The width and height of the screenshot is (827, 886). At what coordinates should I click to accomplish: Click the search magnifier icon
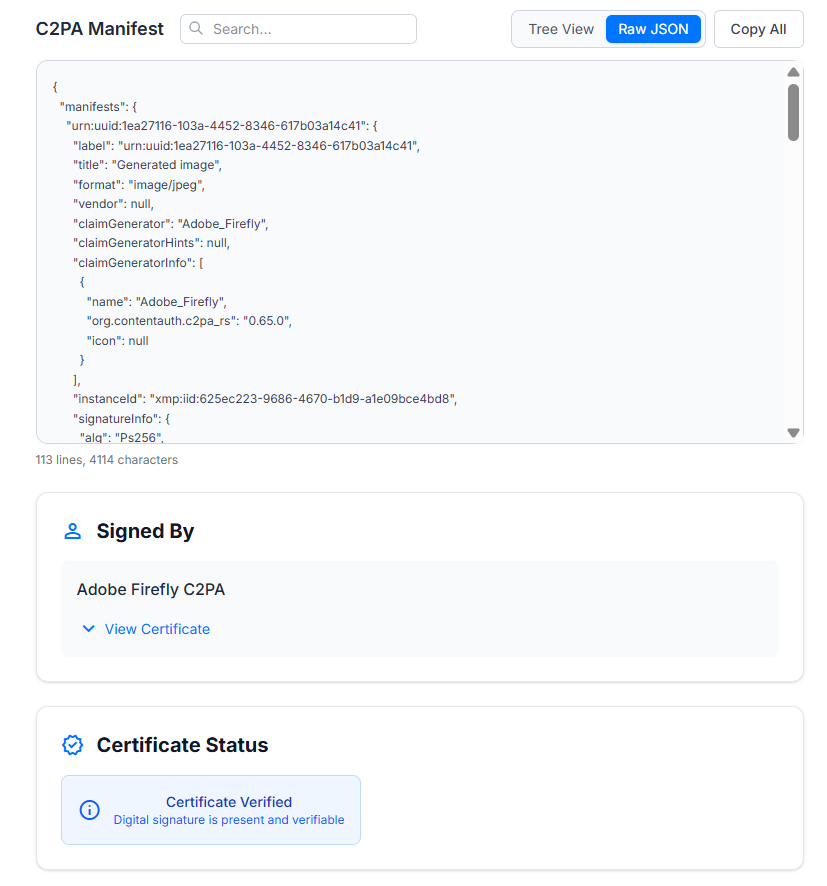point(196,29)
